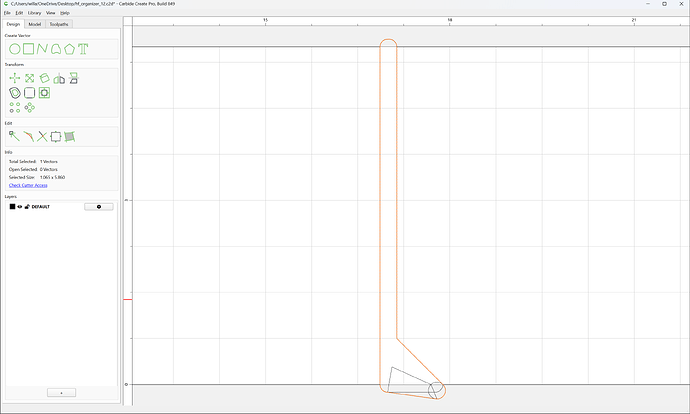Switch to the Toolpaths tab
690x414 pixels.
[59, 24]
